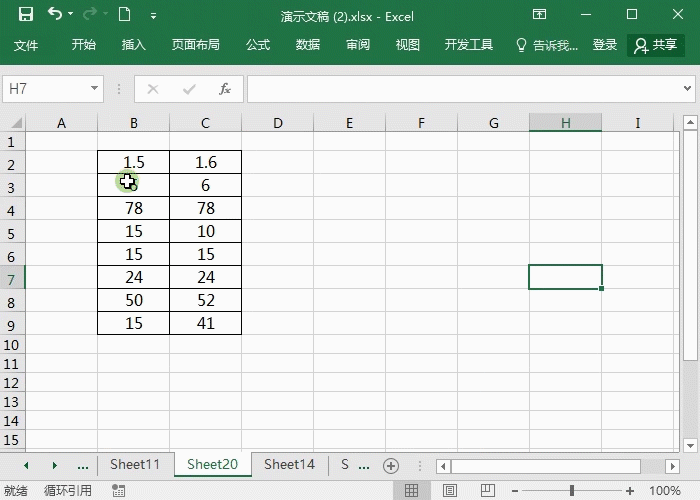Open the 数据 tab
700x500 pixels.
(308, 45)
